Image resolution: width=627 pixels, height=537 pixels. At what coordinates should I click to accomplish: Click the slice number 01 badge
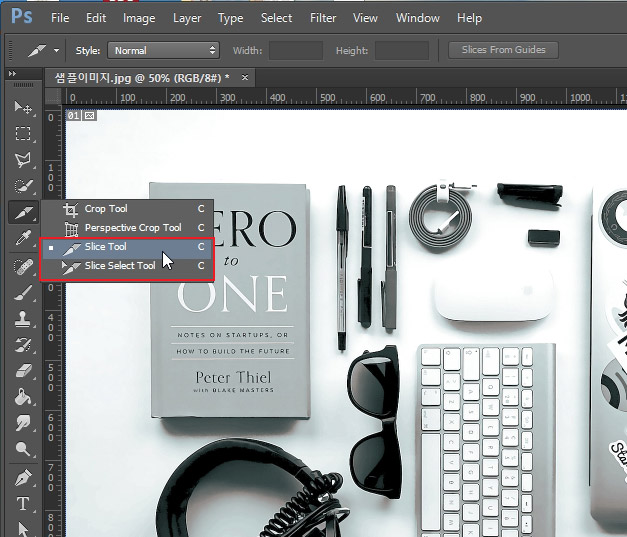pos(74,116)
